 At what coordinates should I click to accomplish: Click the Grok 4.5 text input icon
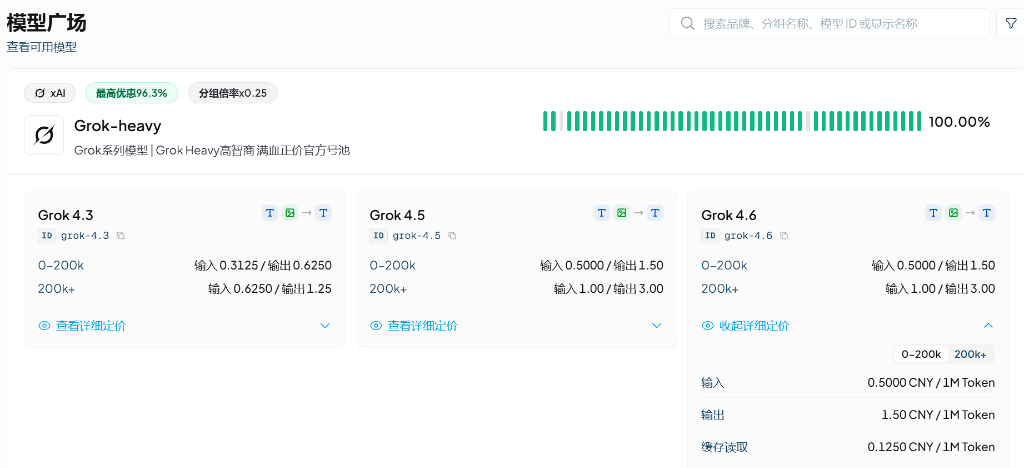tap(601, 213)
